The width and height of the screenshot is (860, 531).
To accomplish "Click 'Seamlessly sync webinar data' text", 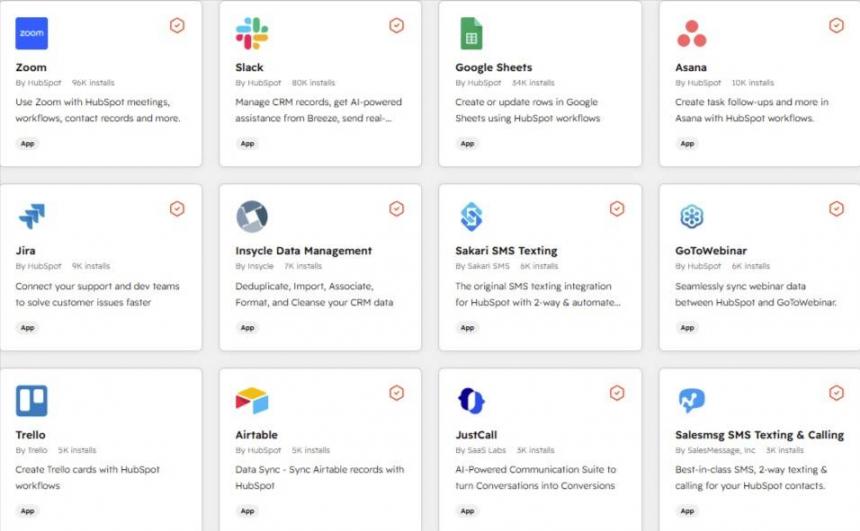I will pyautogui.click(x=756, y=294).
